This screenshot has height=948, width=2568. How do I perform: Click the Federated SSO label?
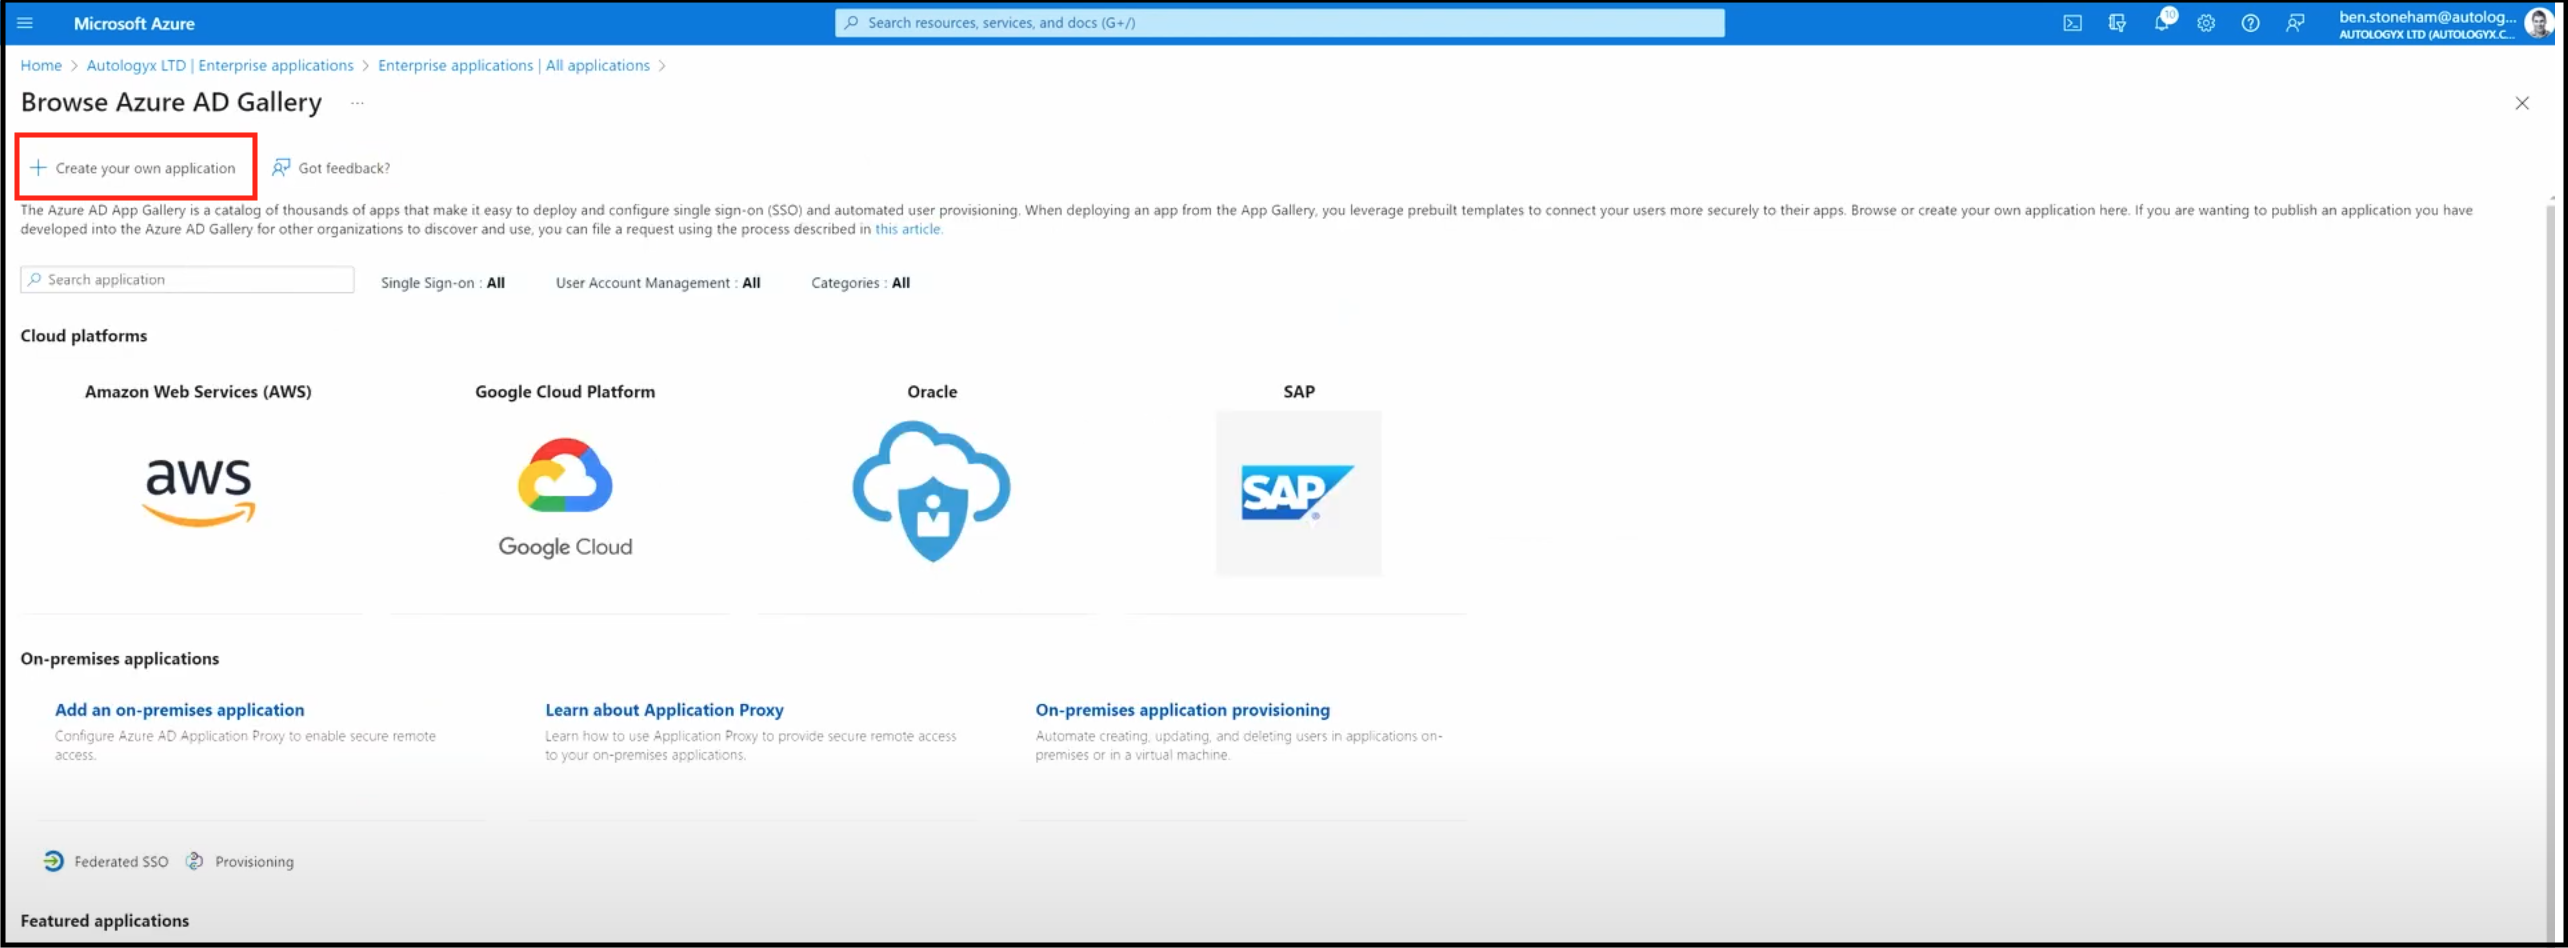click(121, 862)
